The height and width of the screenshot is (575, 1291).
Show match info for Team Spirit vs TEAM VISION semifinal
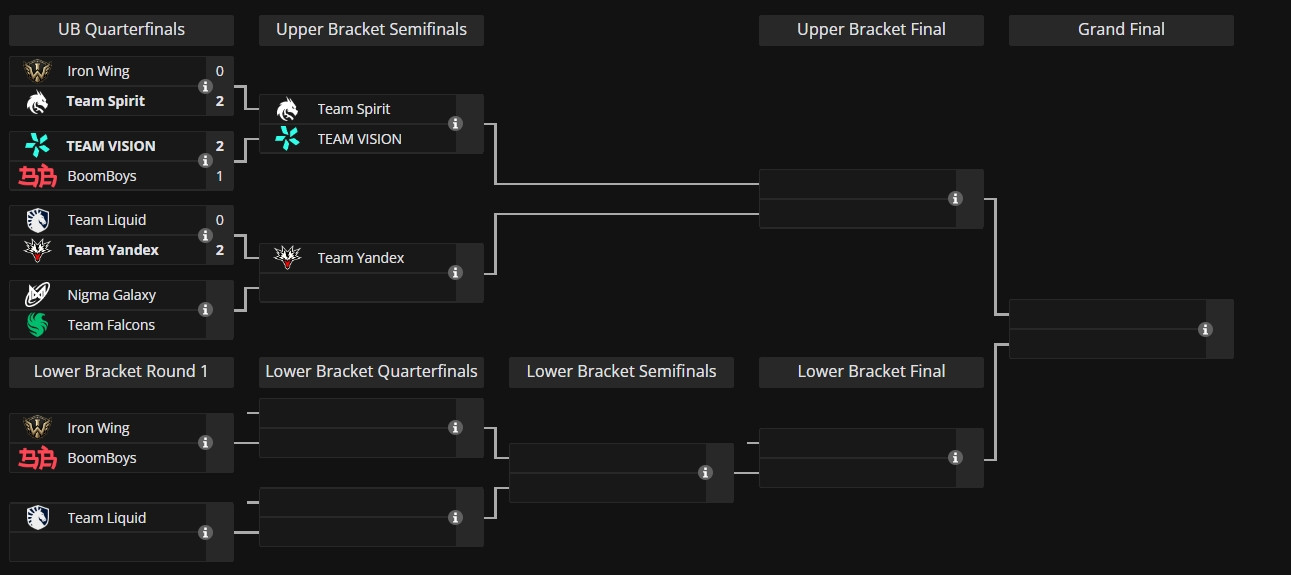(x=456, y=124)
